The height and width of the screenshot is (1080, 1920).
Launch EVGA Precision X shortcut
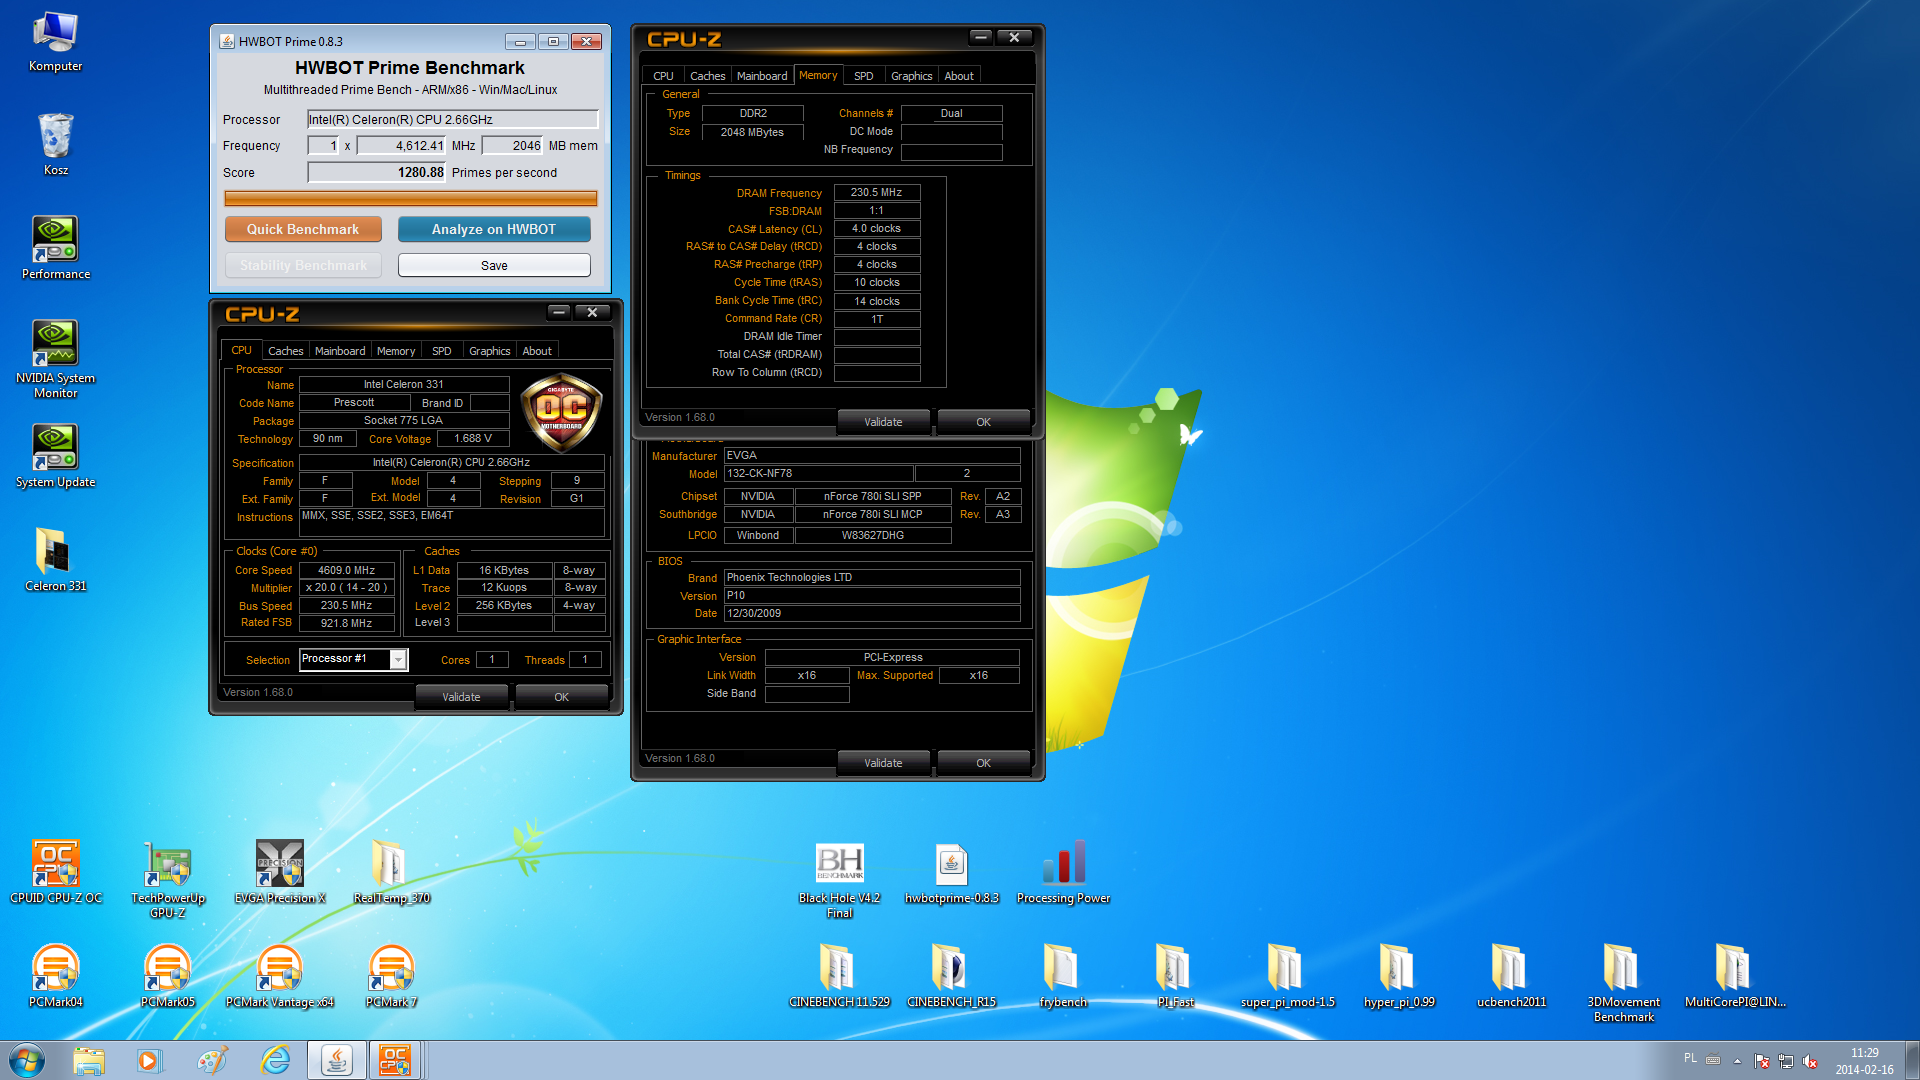coord(280,872)
